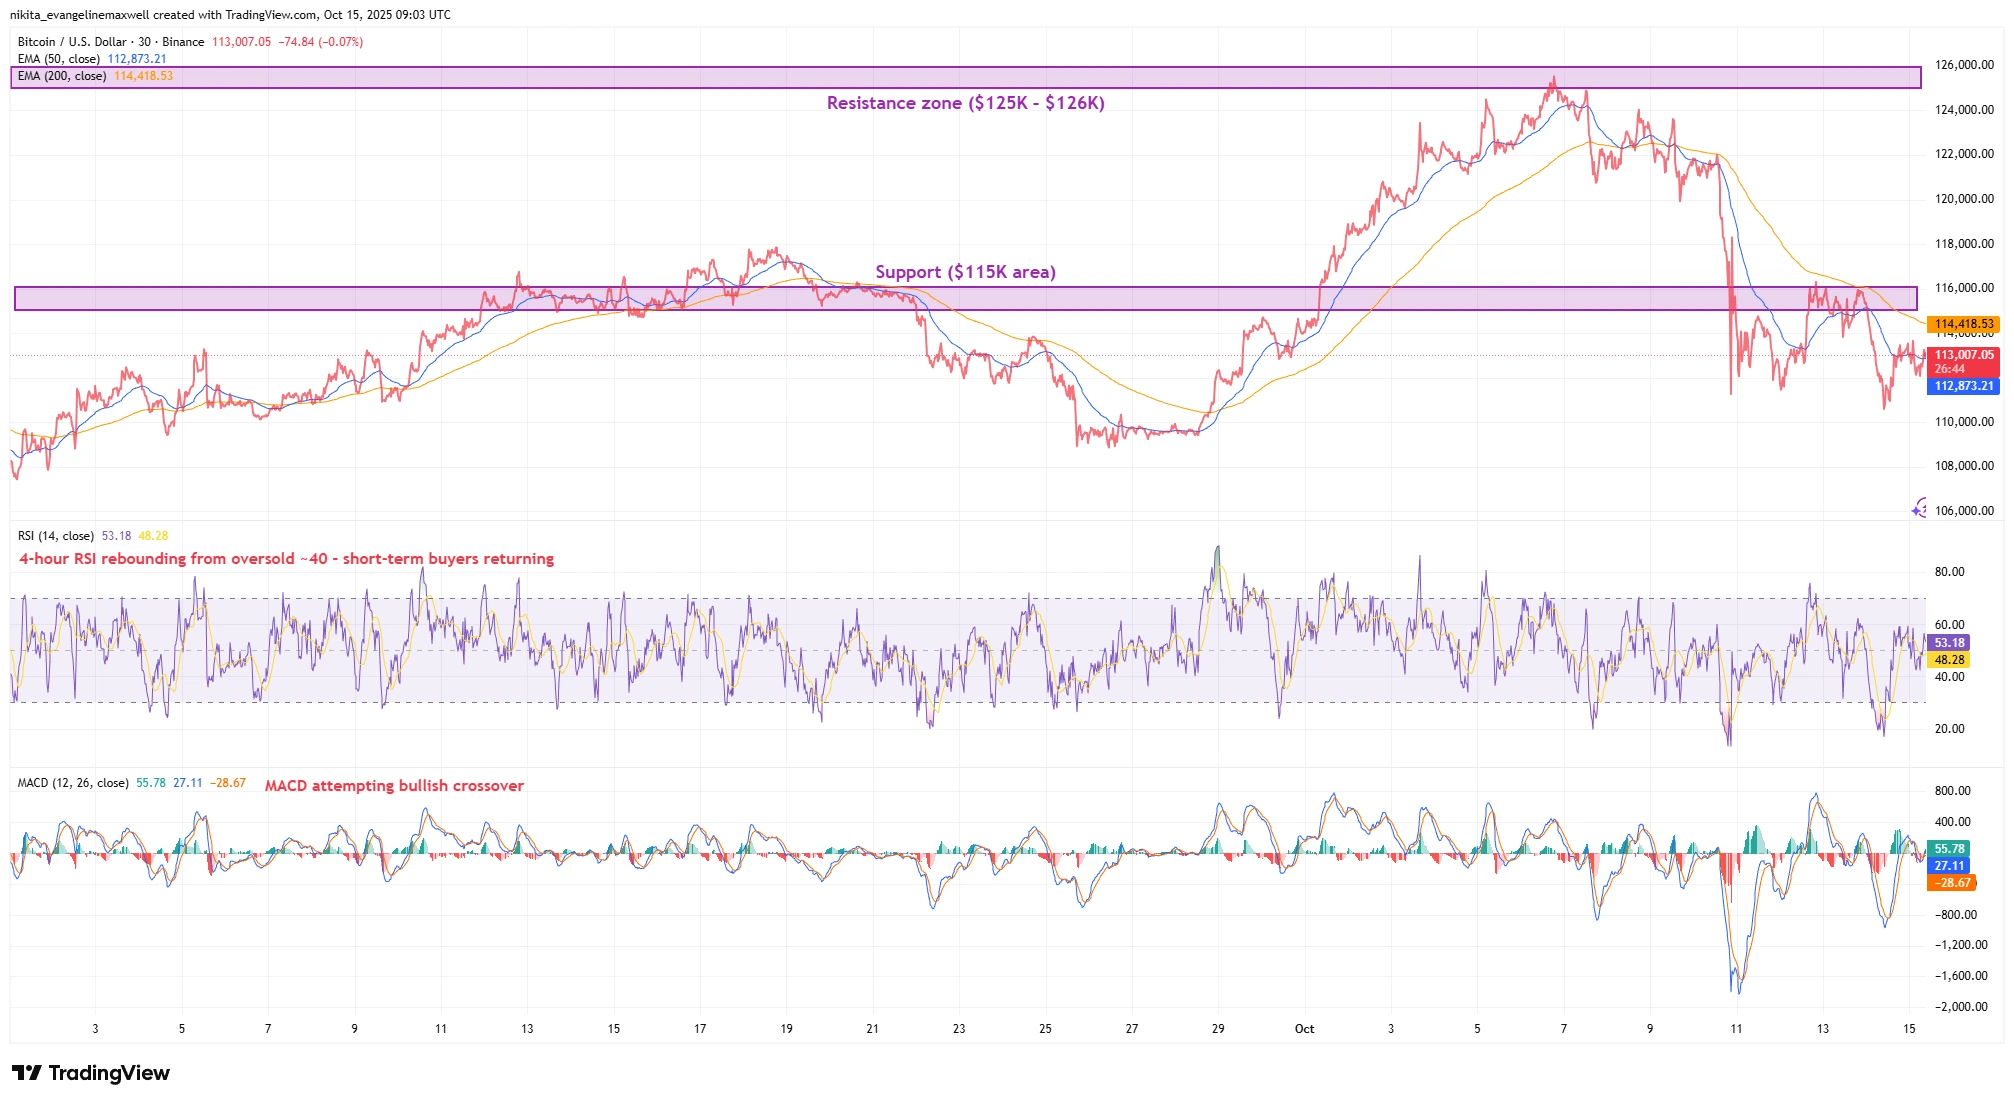Click the Oct label on time axis

[1304, 1029]
